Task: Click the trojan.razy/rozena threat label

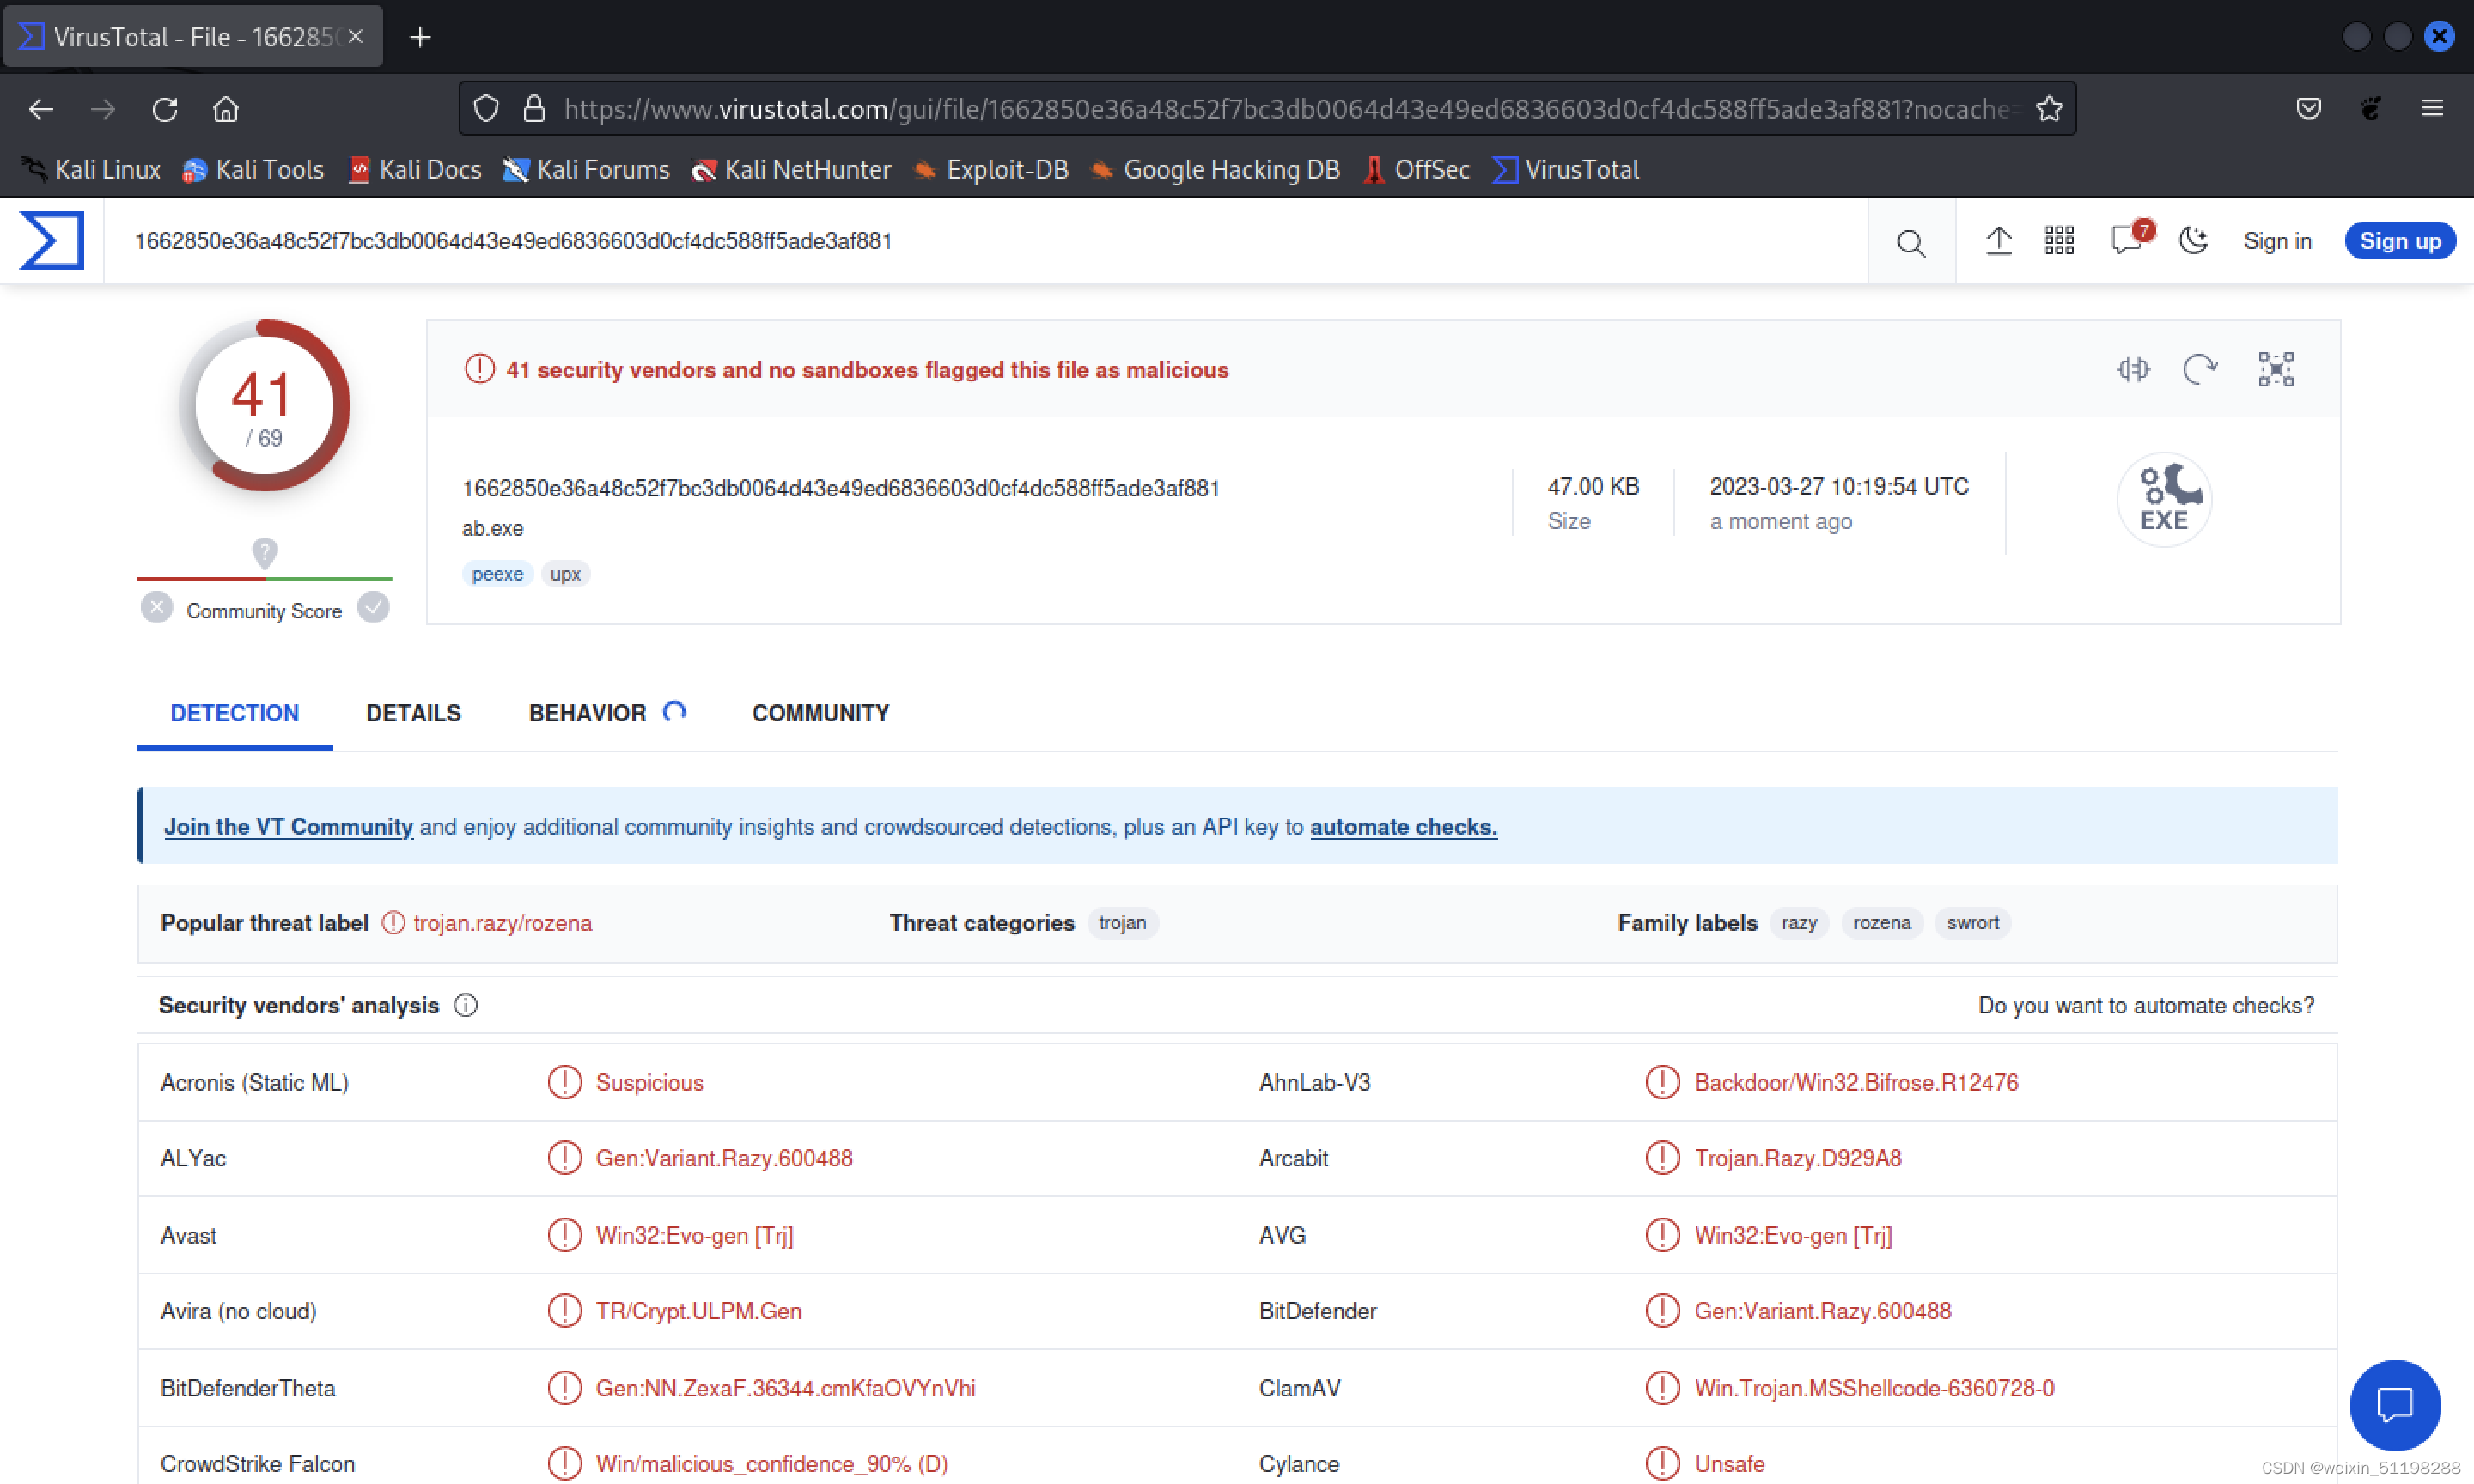Action: 502,922
